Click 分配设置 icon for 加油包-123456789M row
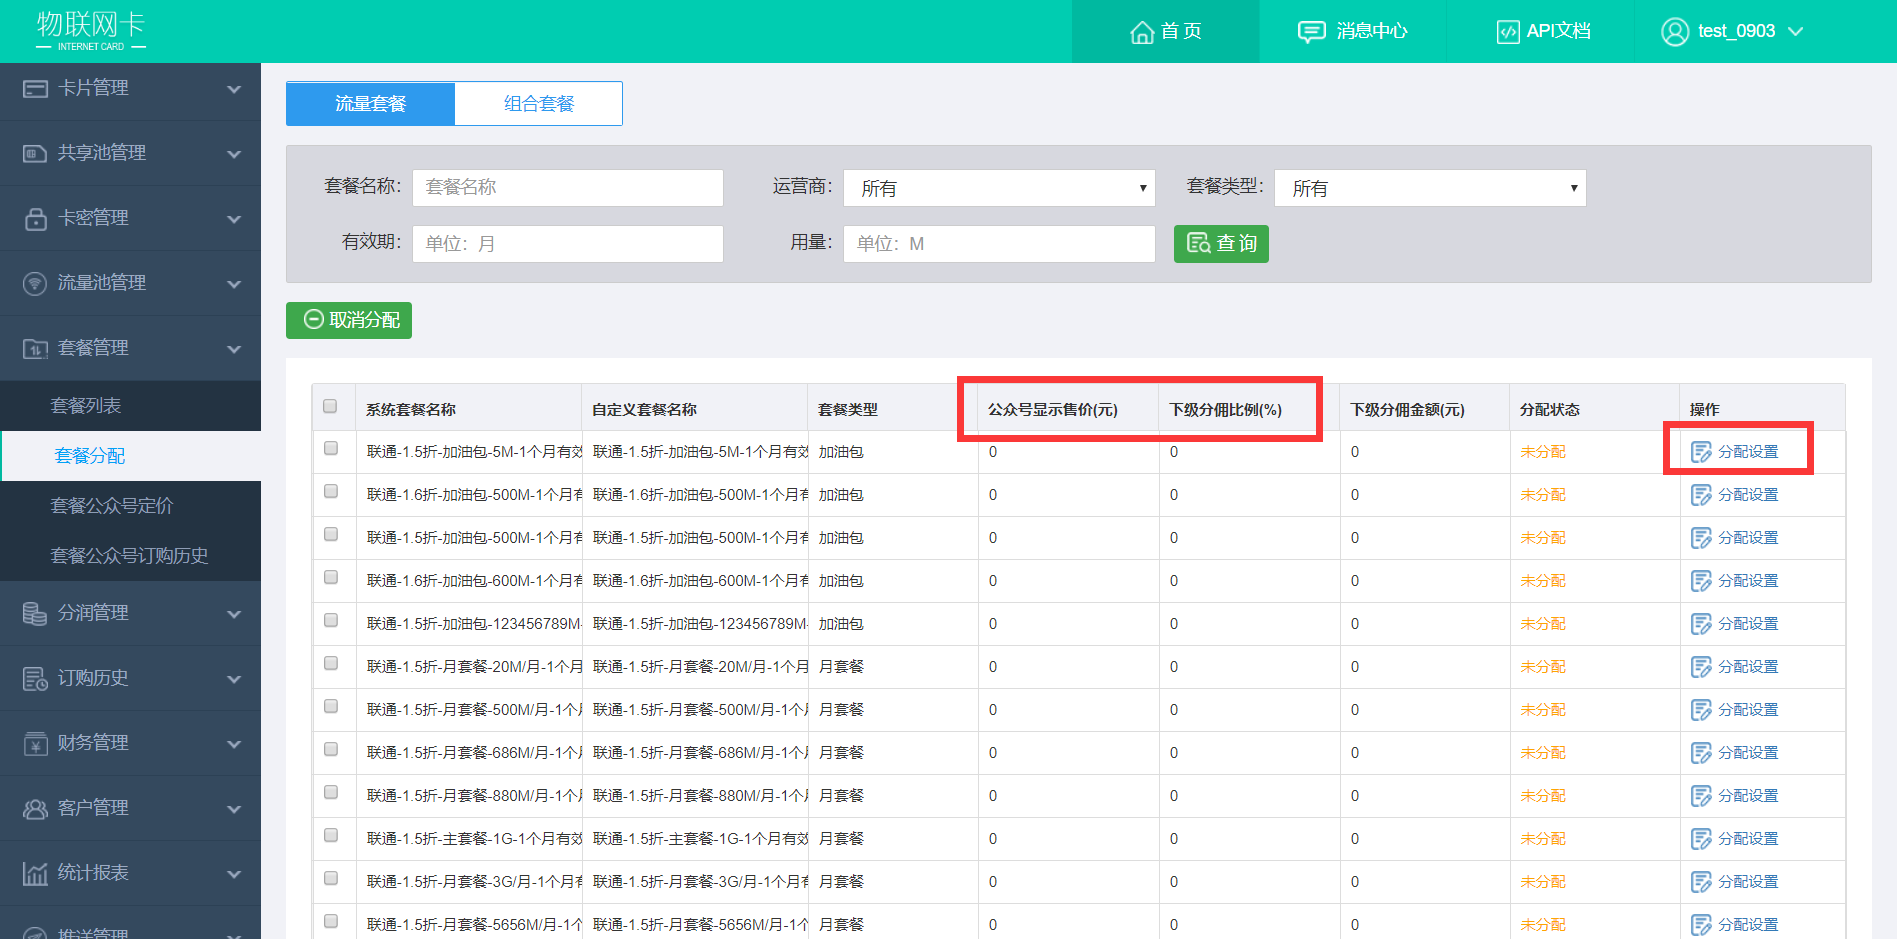The image size is (1897, 939). (x=1701, y=625)
